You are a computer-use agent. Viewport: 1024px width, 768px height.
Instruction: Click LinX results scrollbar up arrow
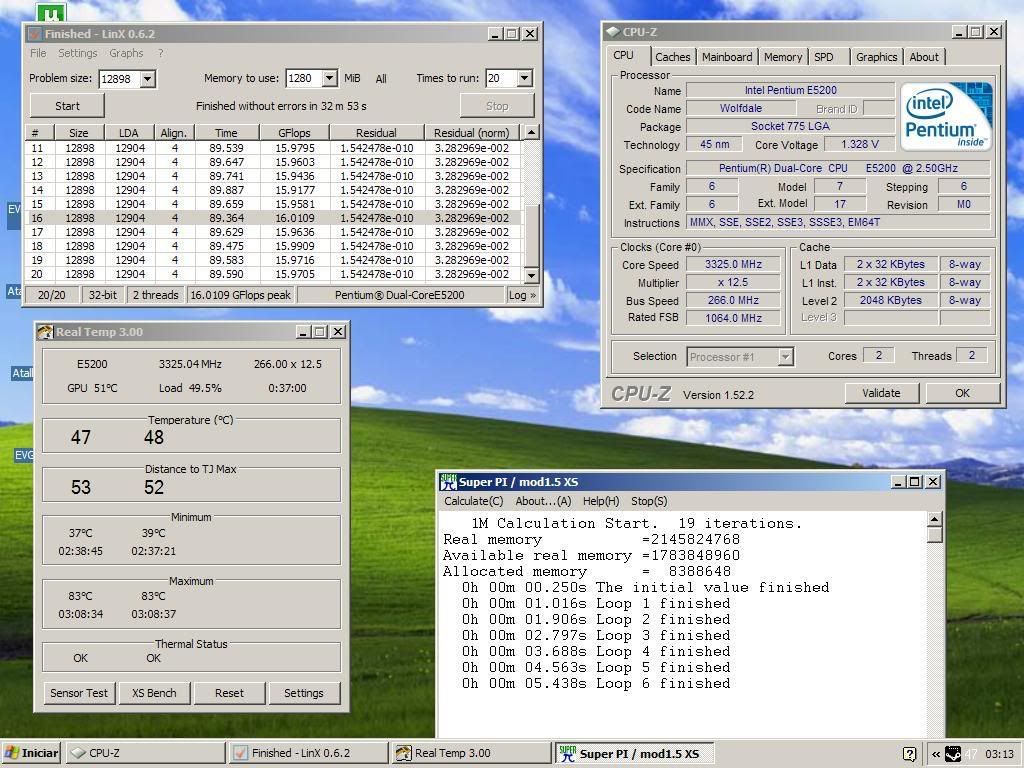coord(532,133)
